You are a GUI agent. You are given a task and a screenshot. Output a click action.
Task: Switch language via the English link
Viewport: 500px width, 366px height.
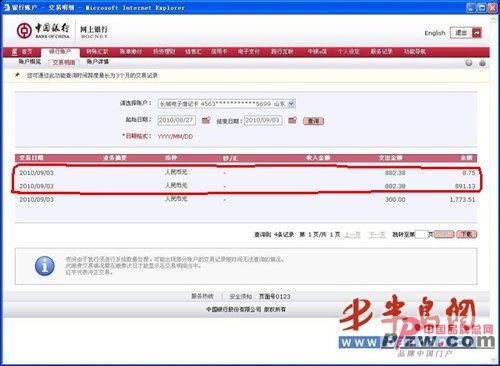pos(435,33)
